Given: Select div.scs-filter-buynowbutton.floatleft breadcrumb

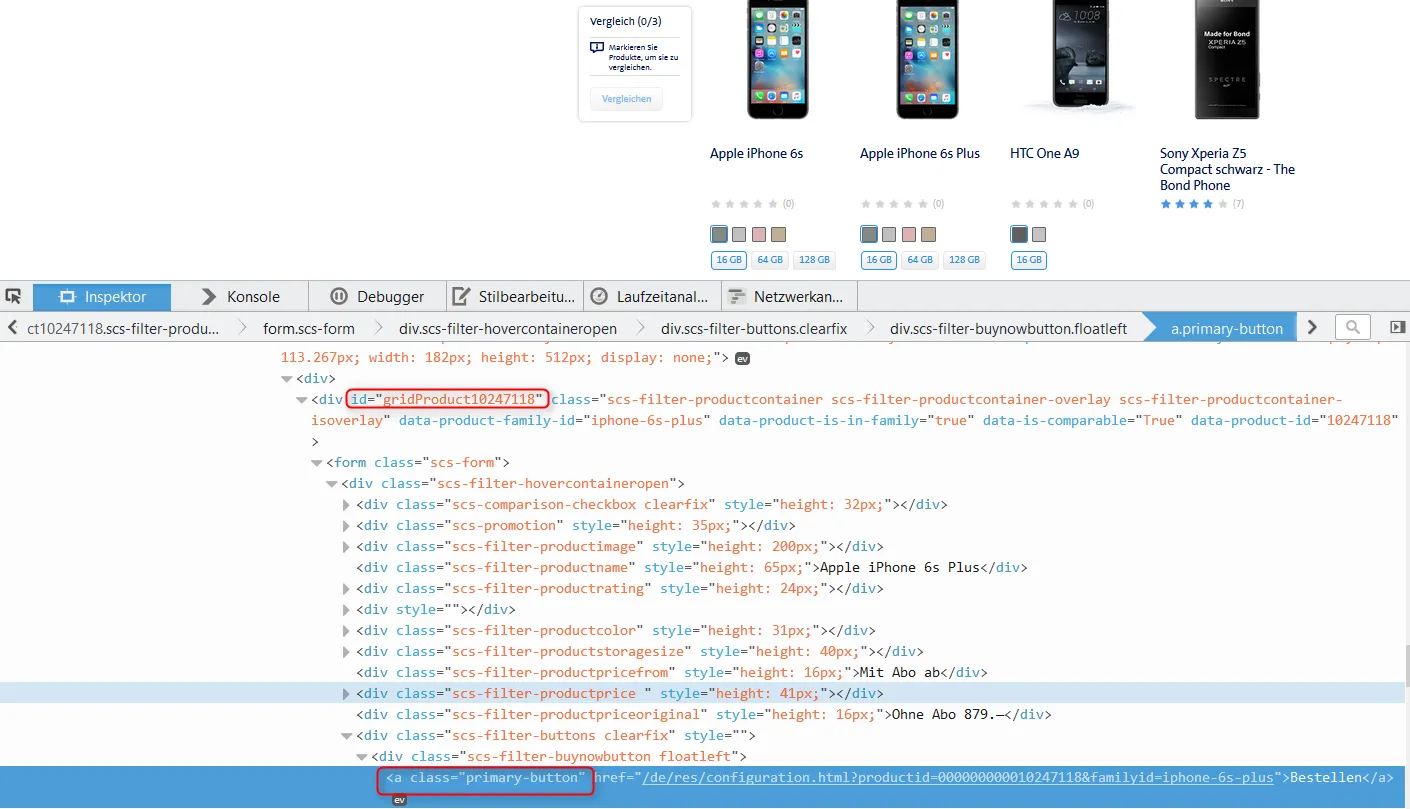Looking at the screenshot, I should tap(1008, 328).
